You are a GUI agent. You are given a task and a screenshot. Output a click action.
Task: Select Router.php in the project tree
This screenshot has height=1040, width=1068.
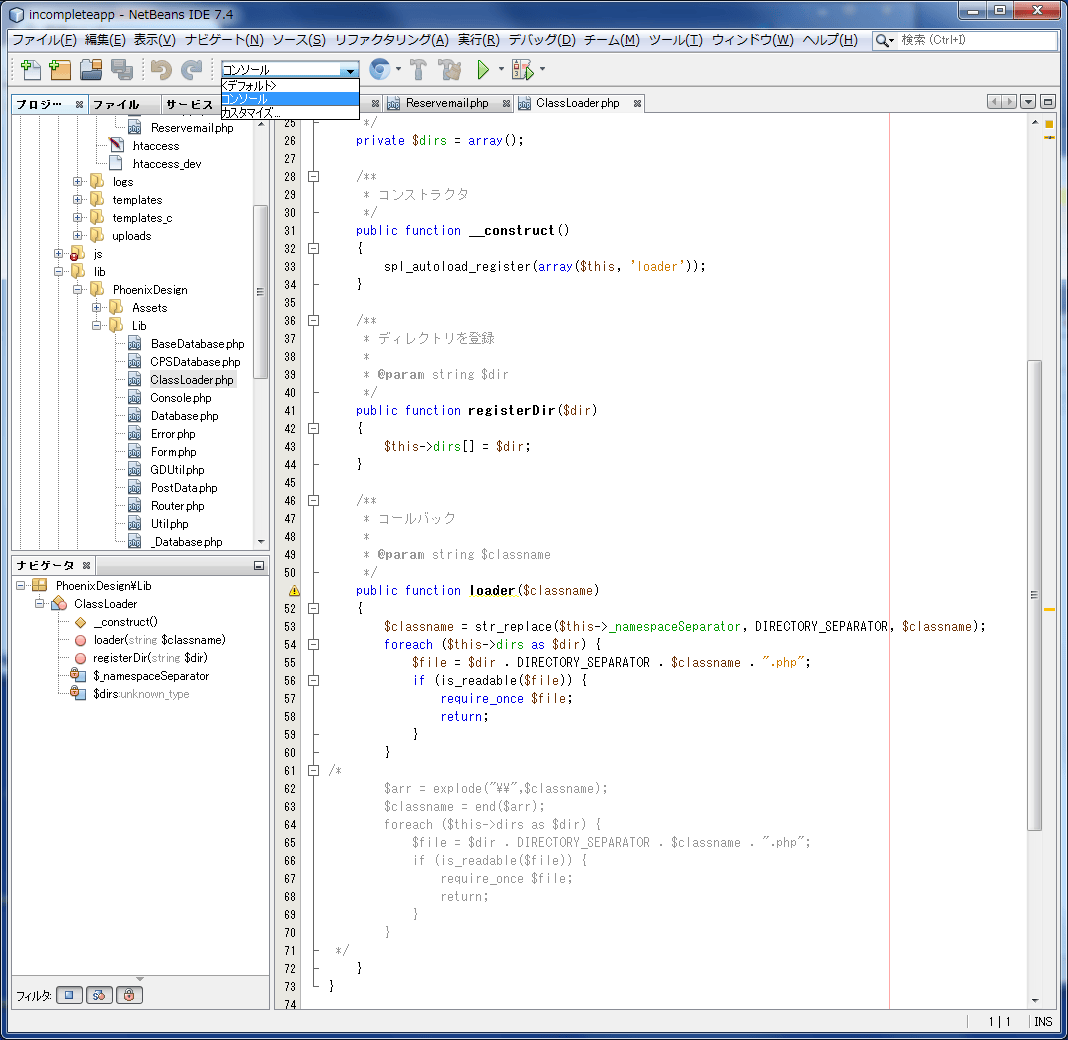pos(178,506)
